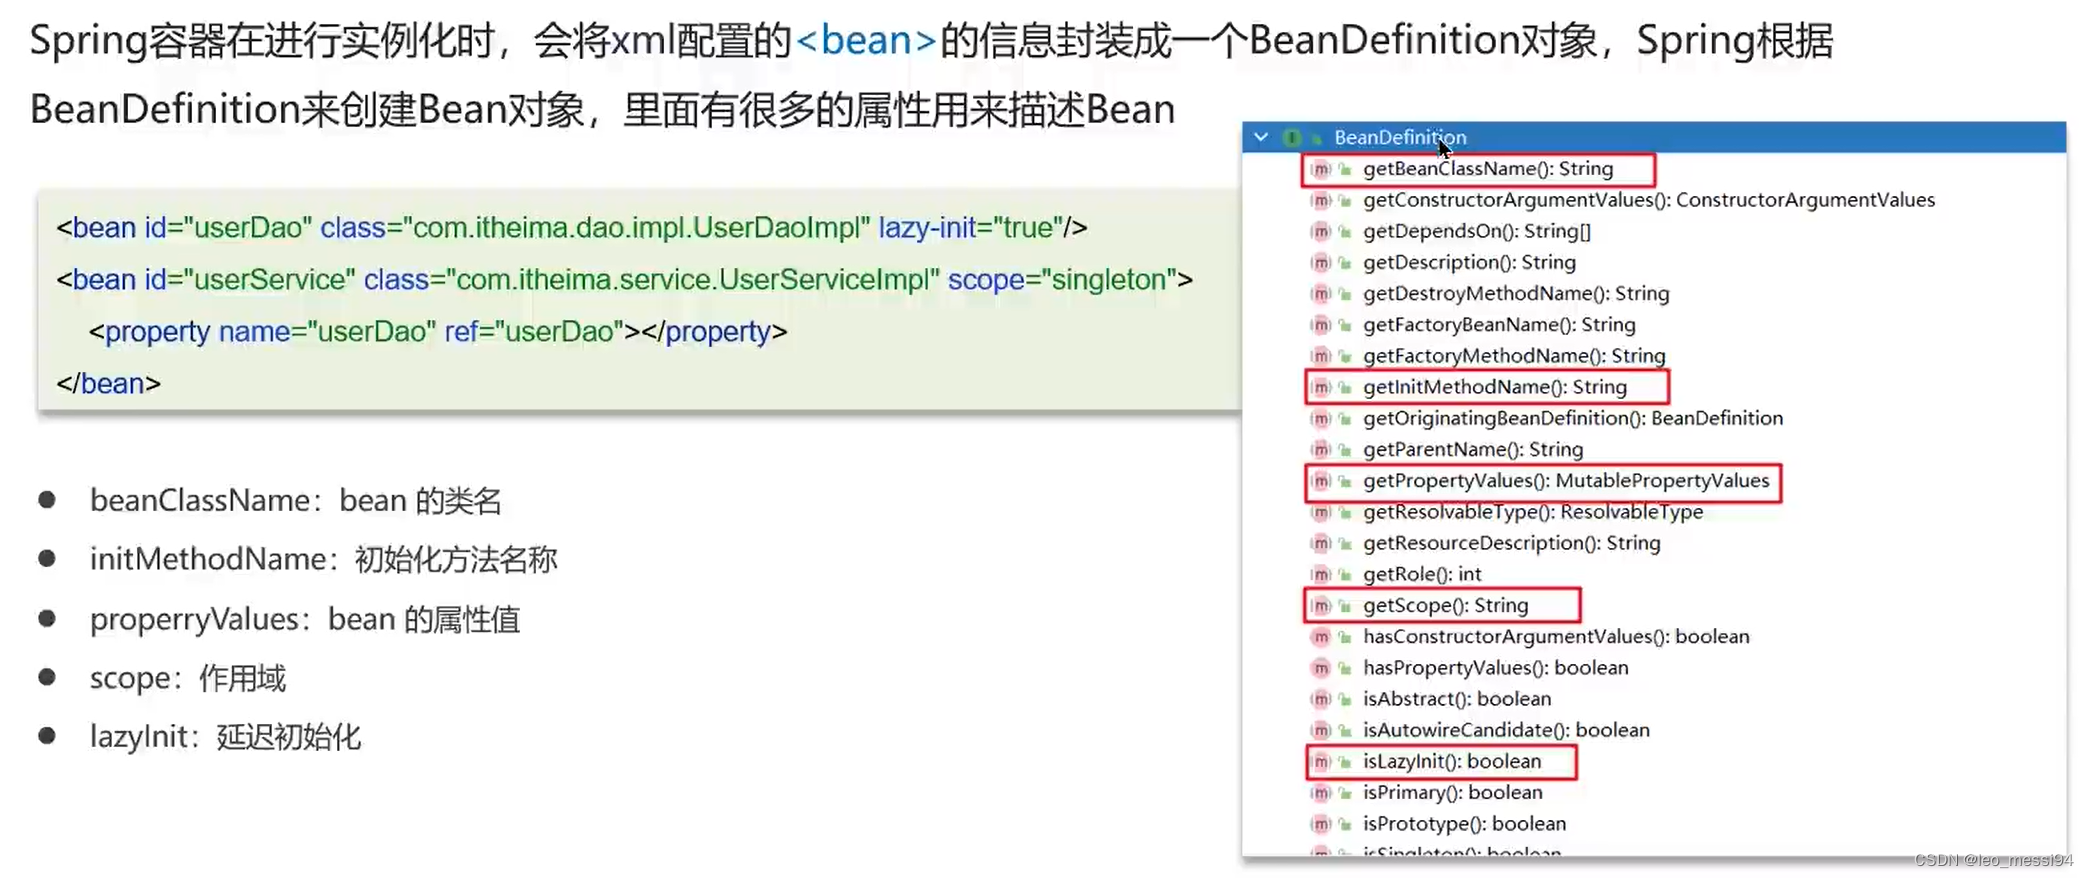
Task: Select getResolvableType(): ResolvableType method
Action: (x=1533, y=512)
